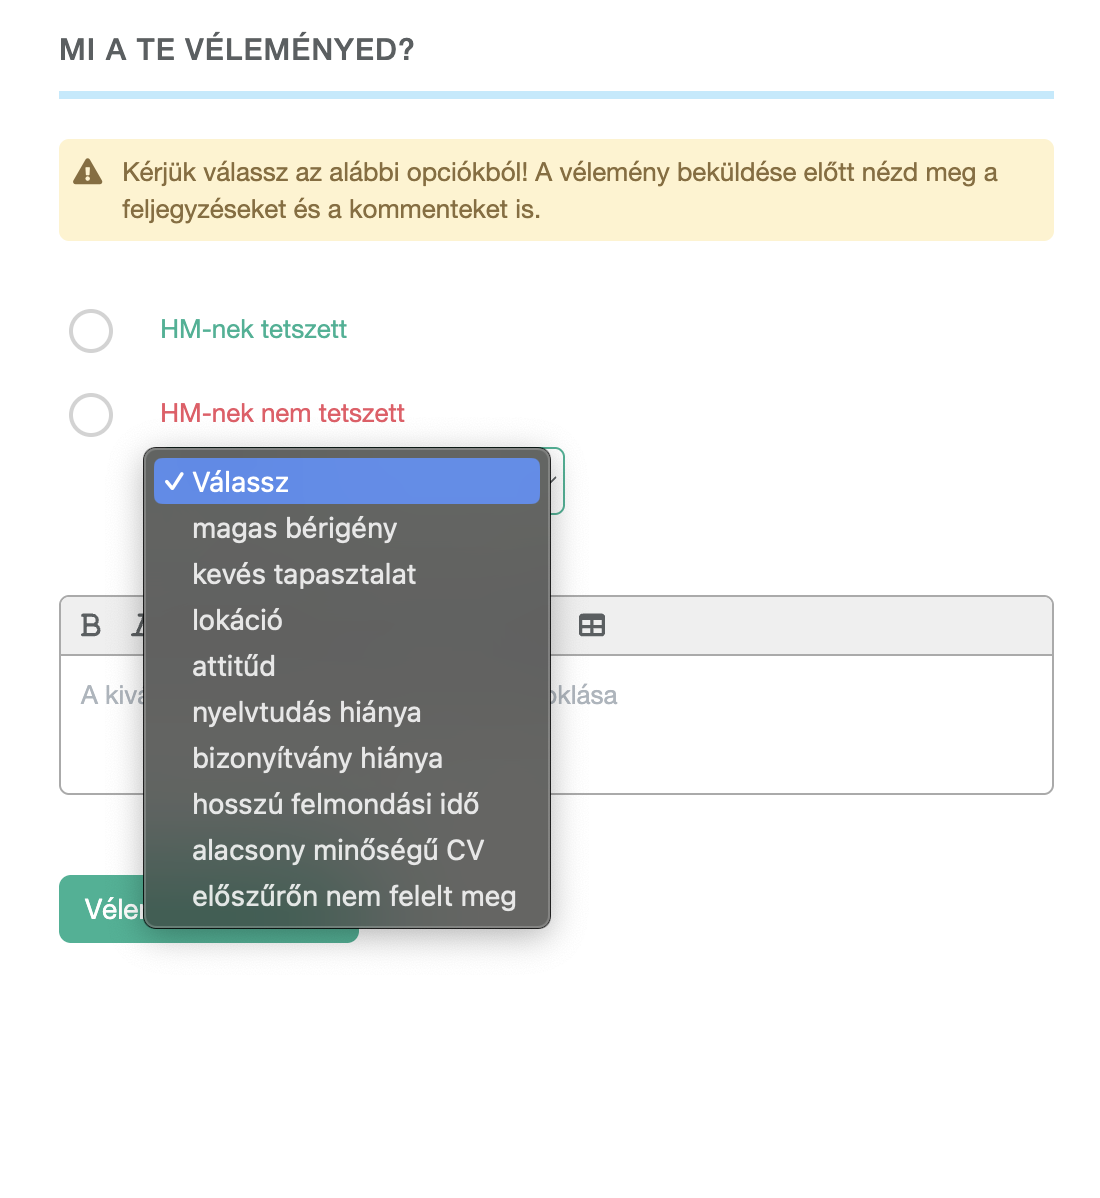Click the warning triangle icon in the alert

pos(88,173)
